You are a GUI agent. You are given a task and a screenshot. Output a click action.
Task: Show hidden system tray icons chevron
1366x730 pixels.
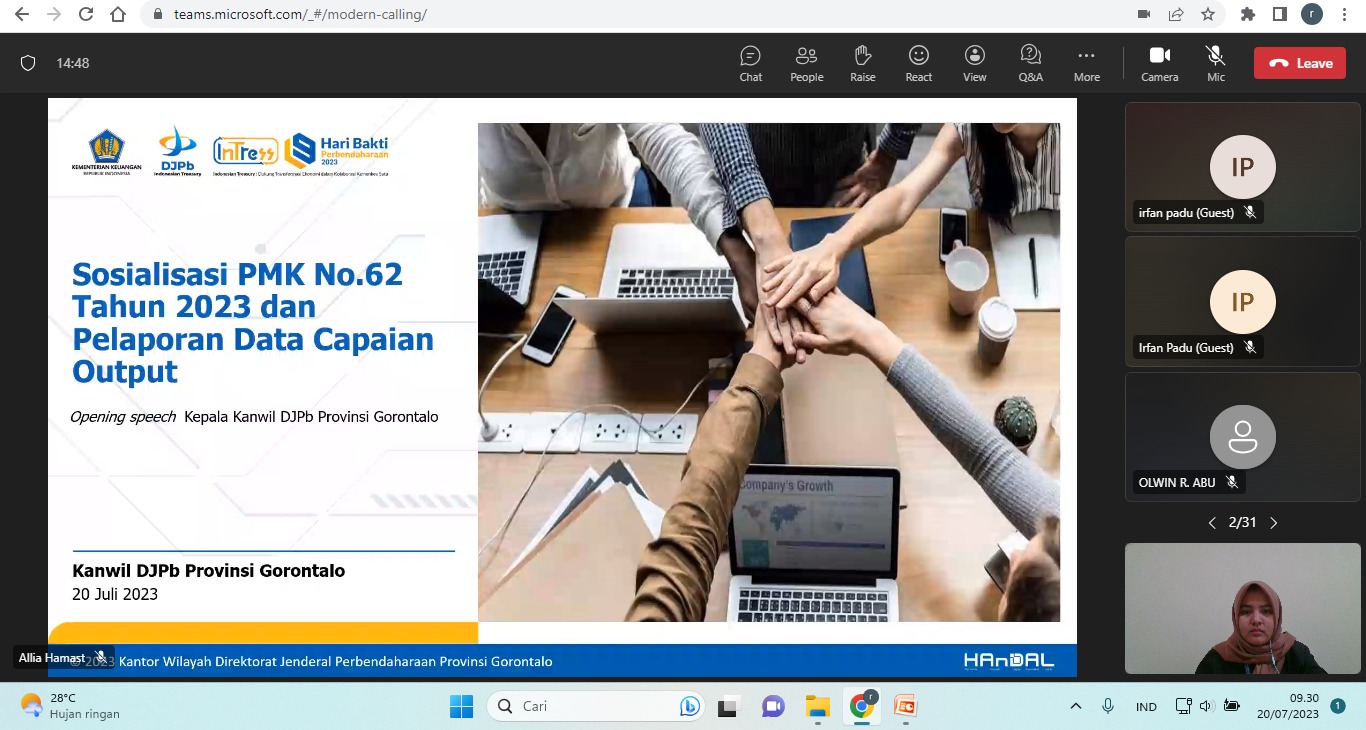click(1076, 706)
